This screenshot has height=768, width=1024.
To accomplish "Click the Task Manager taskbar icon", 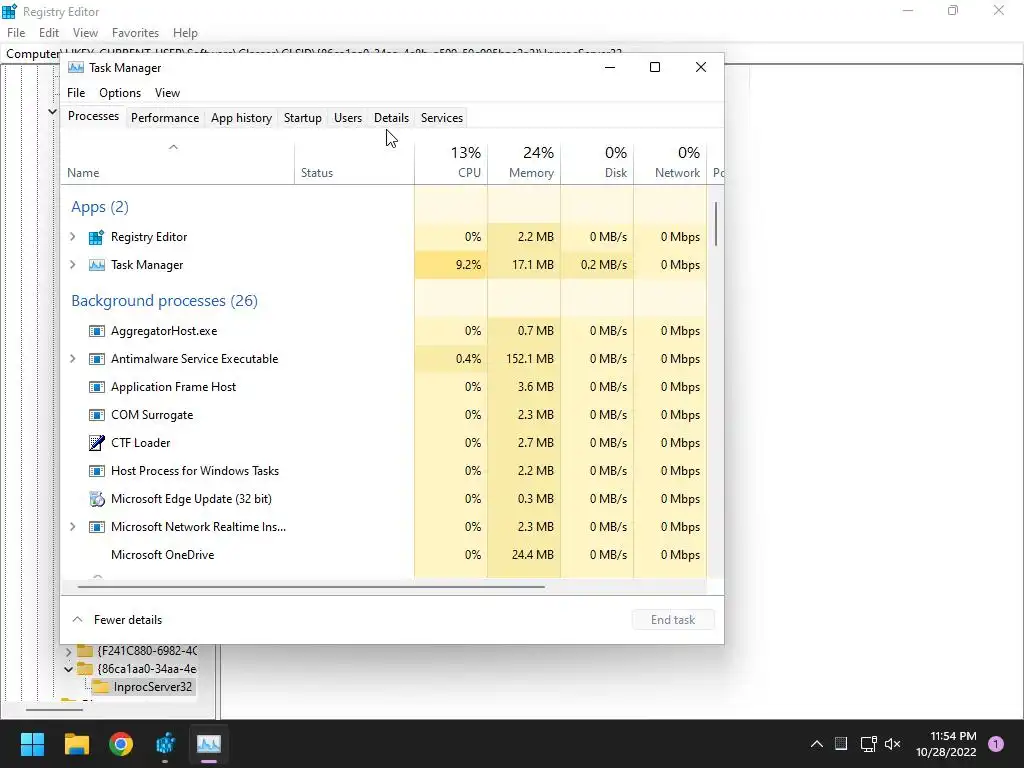I will (209, 744).
